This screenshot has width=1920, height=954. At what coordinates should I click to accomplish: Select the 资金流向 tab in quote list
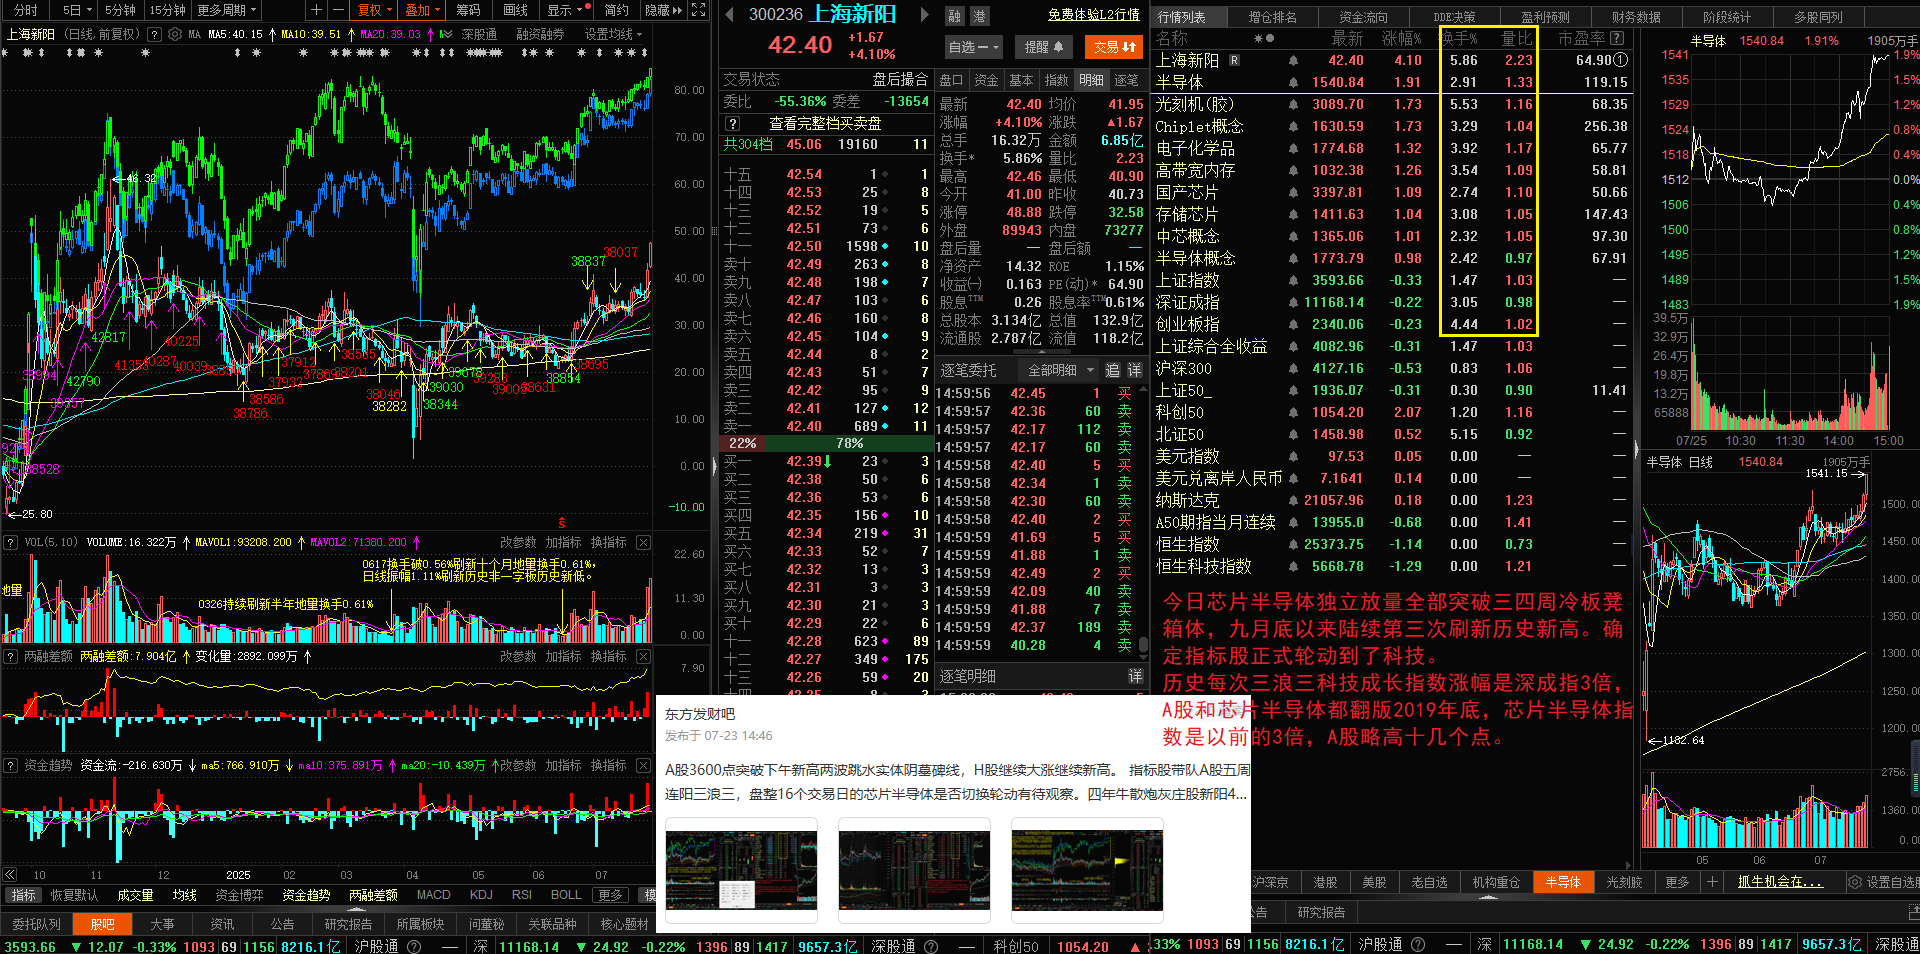(1364, 17)
